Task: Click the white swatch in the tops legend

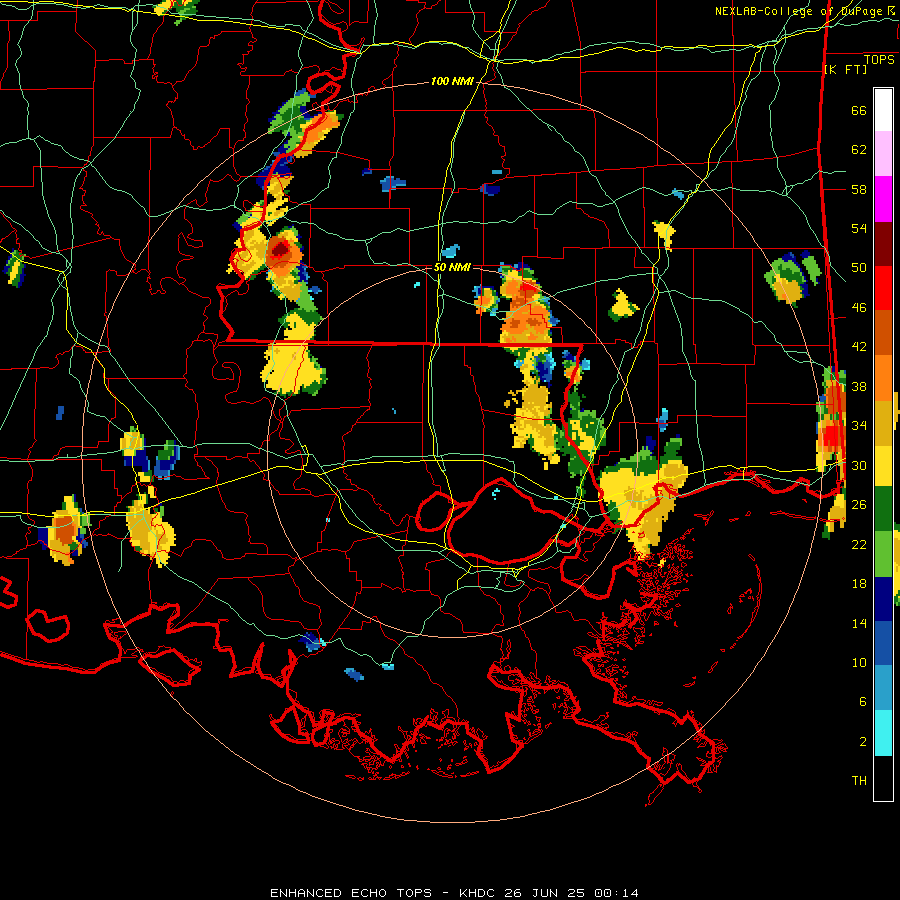Action: click(x=883, y=110)
